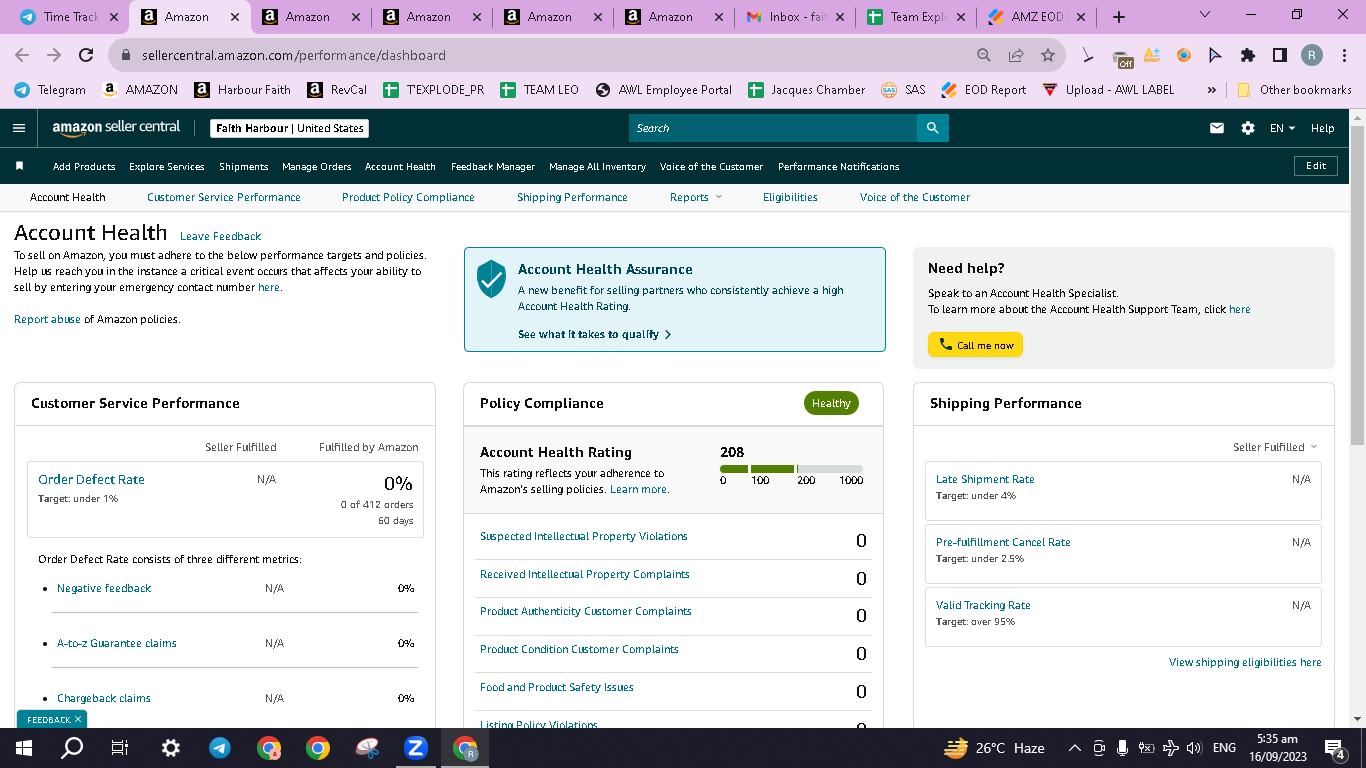Screen dimensions: 1366x768
Task: Open Performance Notifications menu item
Action: (839, 166)
